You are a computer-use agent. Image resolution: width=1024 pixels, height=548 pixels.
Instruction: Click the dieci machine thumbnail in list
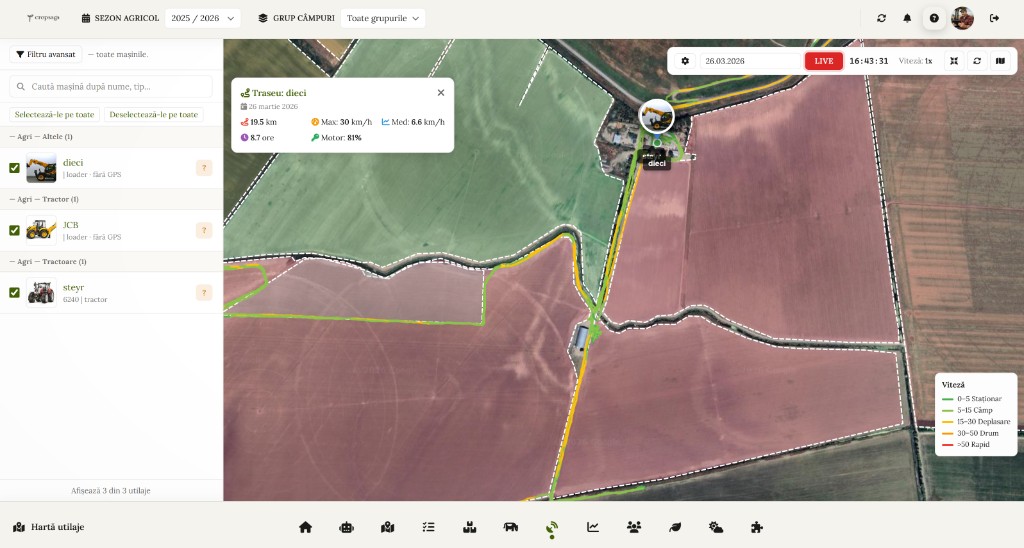point(41,168)
